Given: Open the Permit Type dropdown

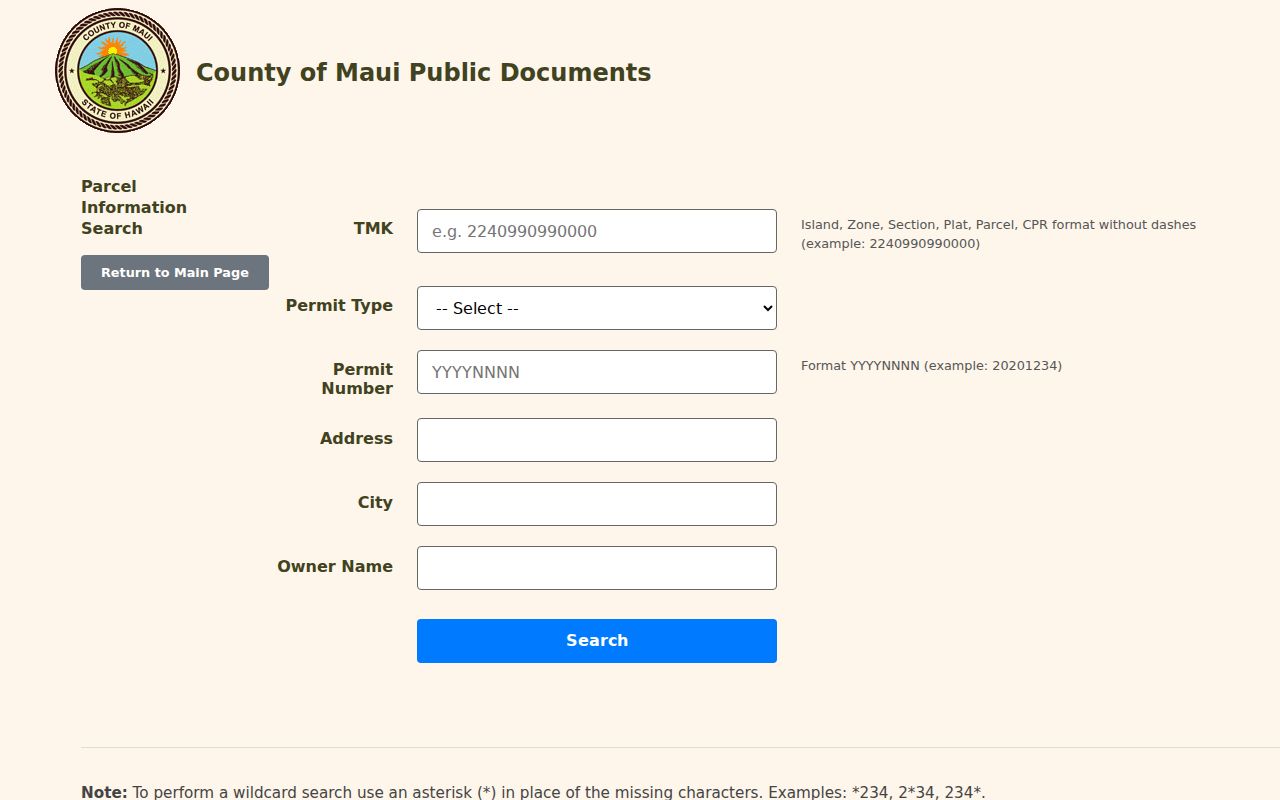Looking at the screenshot, I should click(597, 308).
